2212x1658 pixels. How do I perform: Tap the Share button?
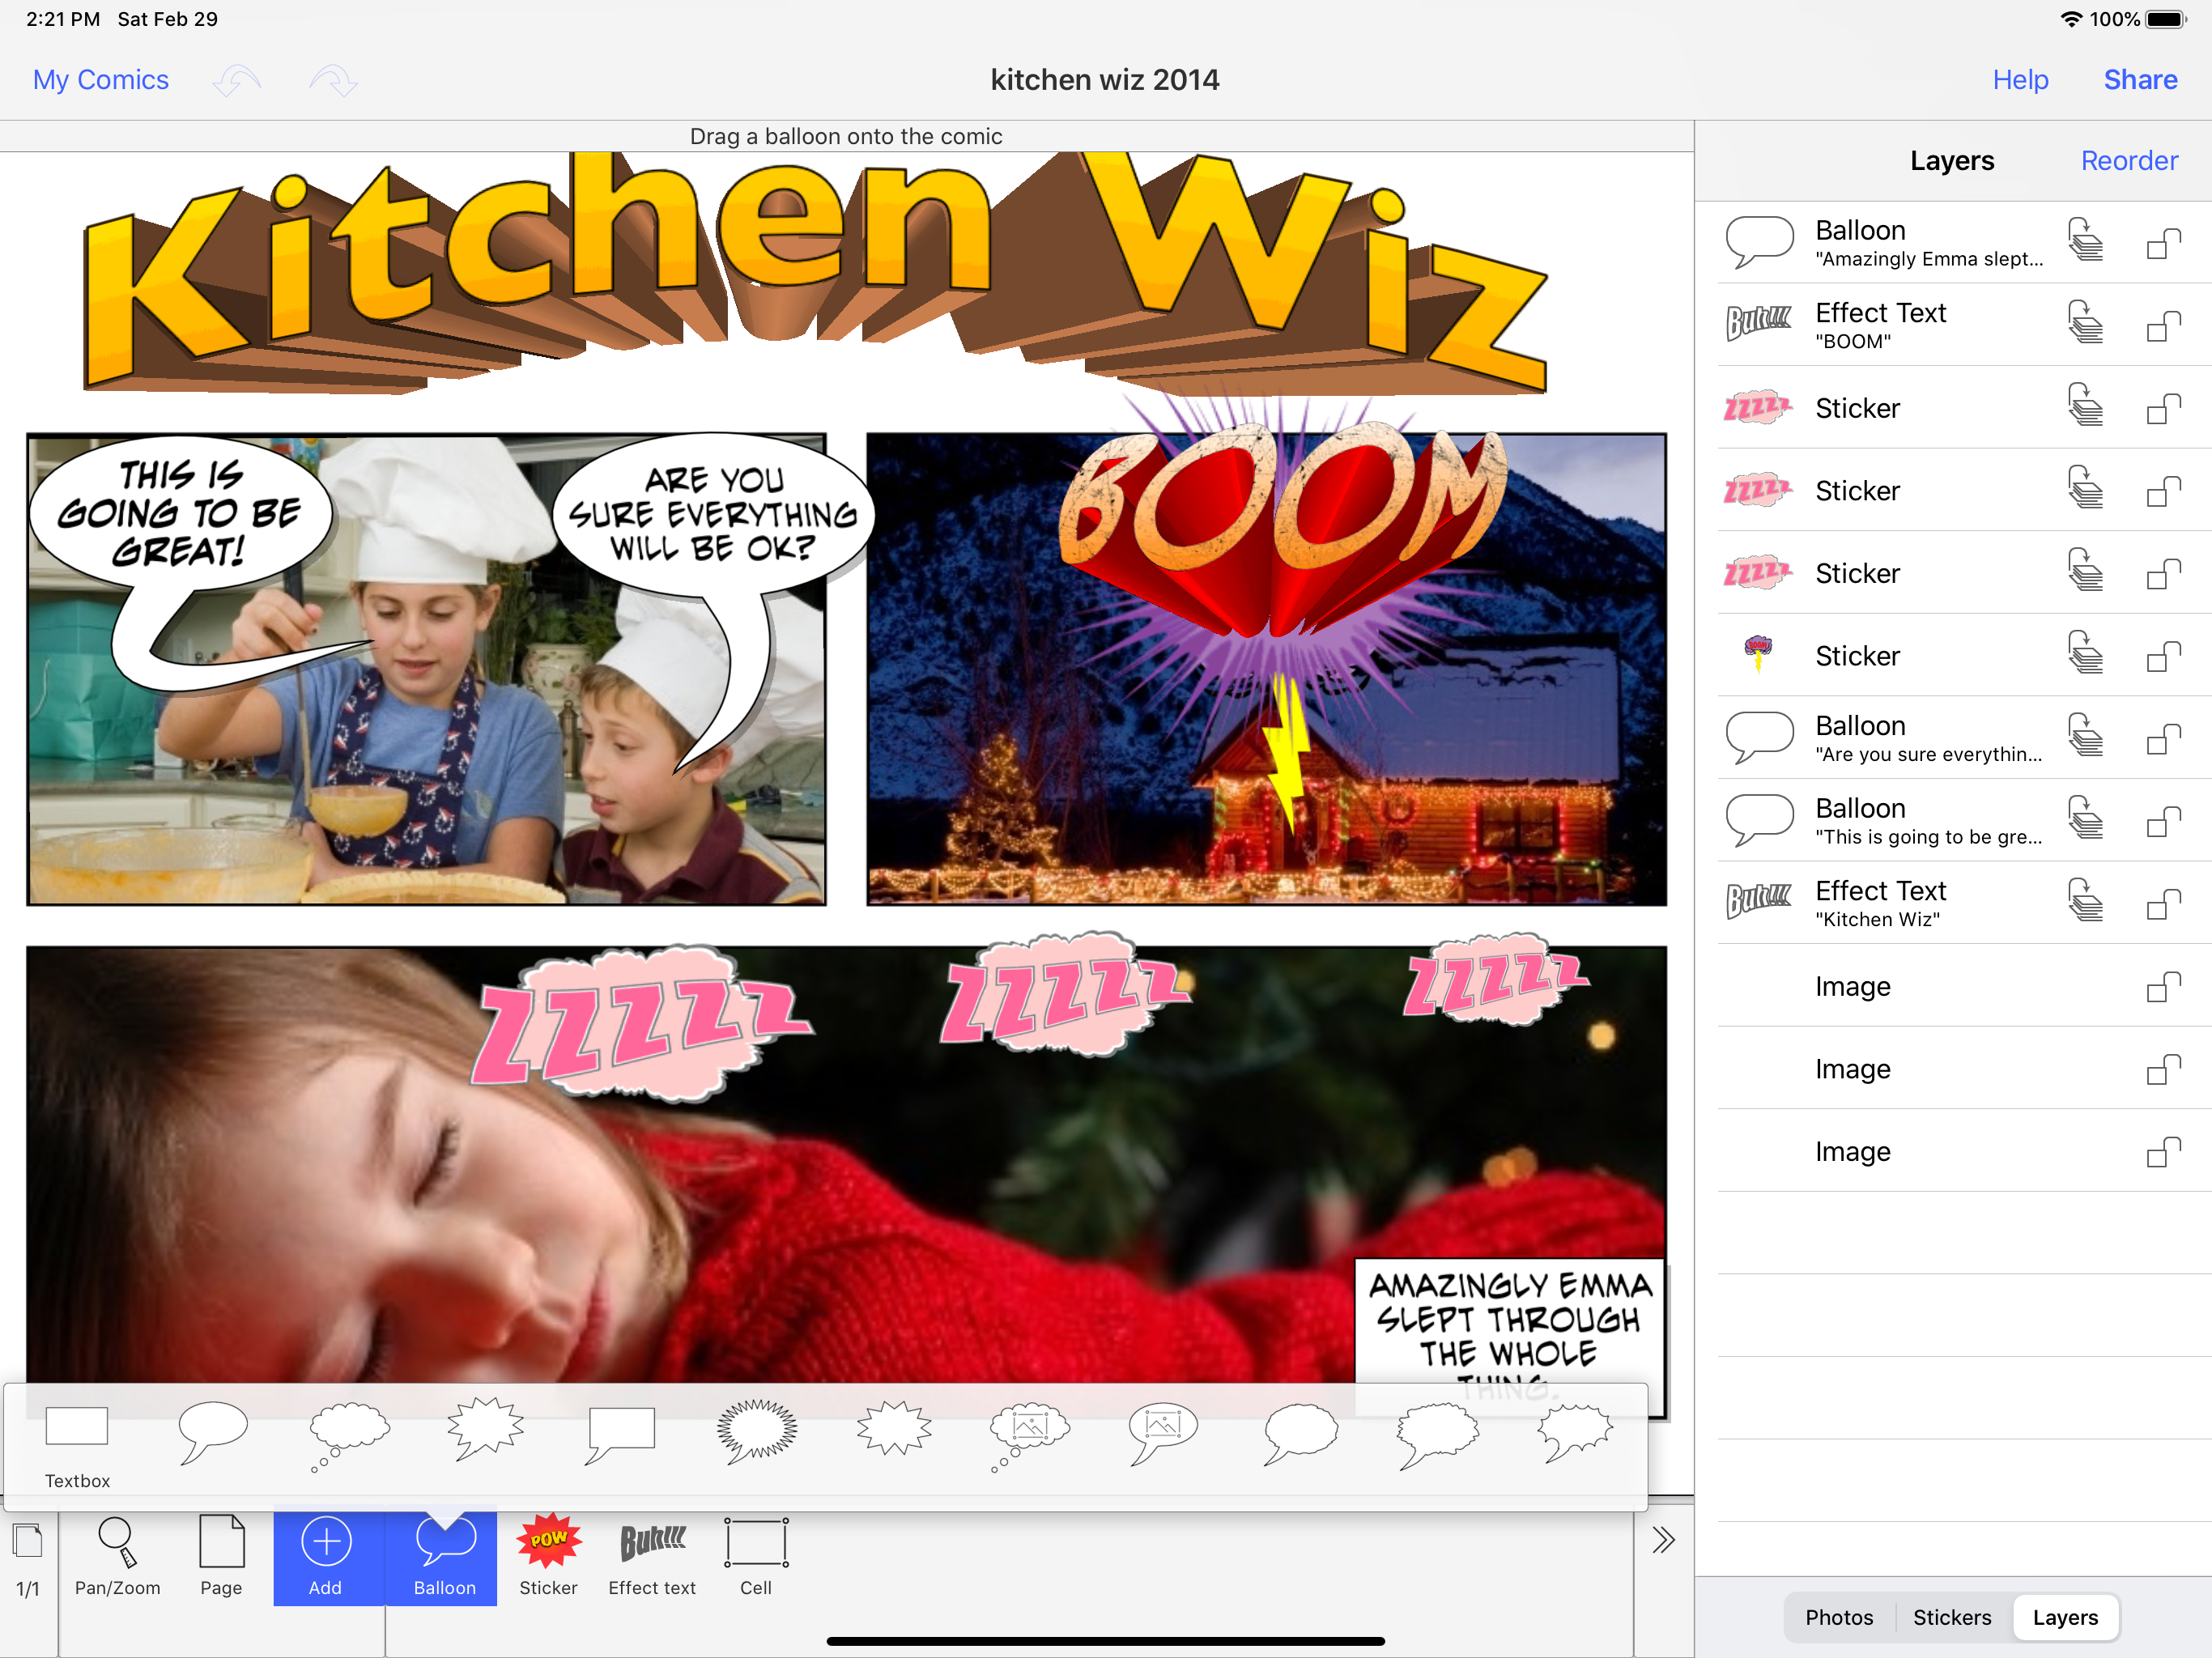point(2140,80)
